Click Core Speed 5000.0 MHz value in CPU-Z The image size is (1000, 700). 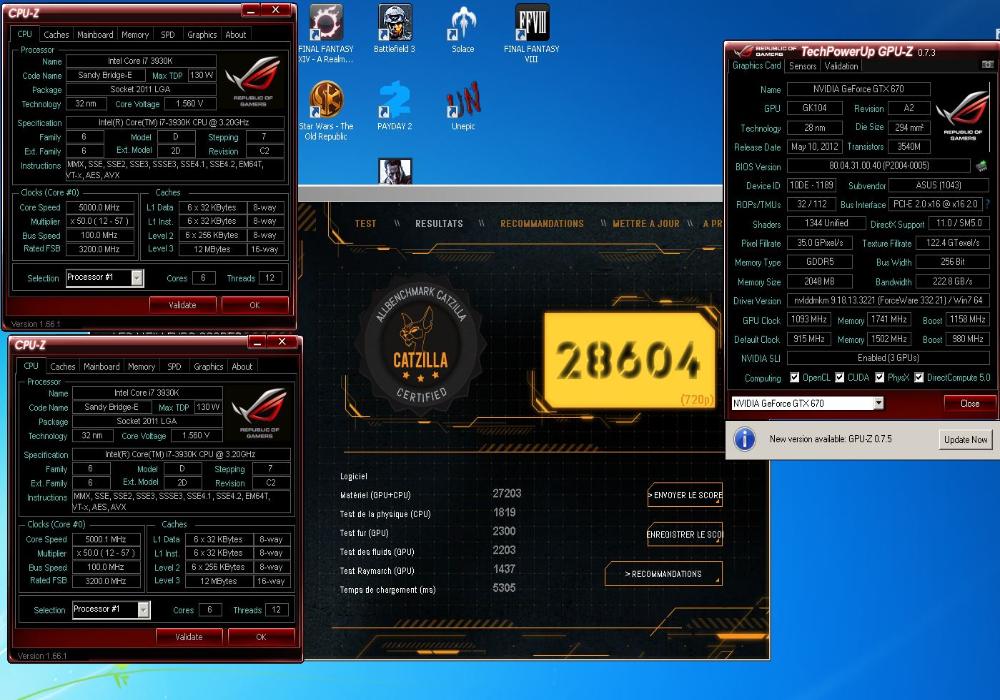pos(99,207)
